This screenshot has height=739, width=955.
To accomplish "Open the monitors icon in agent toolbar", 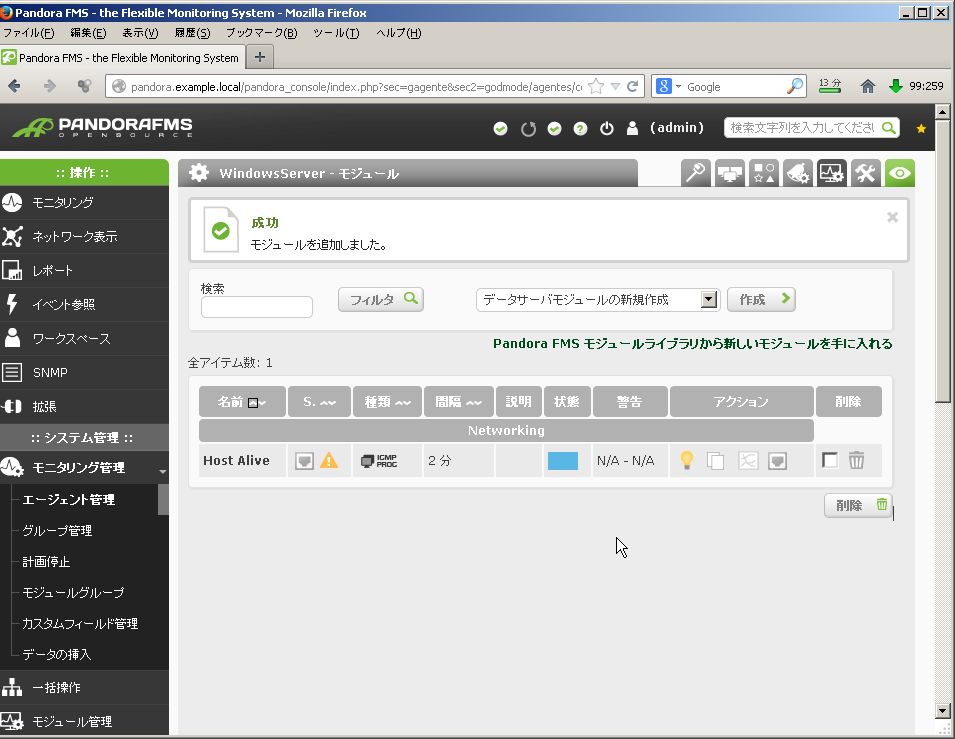I will click(730, 173).
